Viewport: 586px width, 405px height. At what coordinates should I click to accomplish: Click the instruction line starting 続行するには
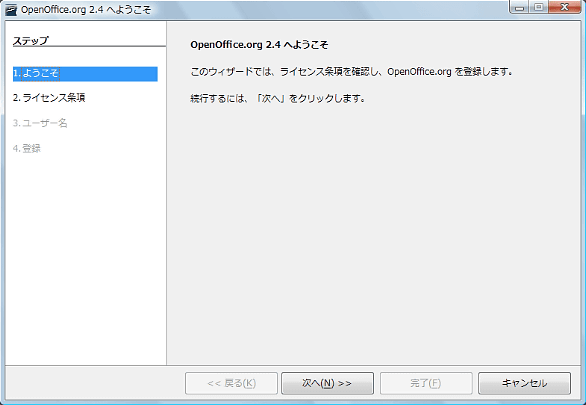pyautogui.click(x=278, y=99)
